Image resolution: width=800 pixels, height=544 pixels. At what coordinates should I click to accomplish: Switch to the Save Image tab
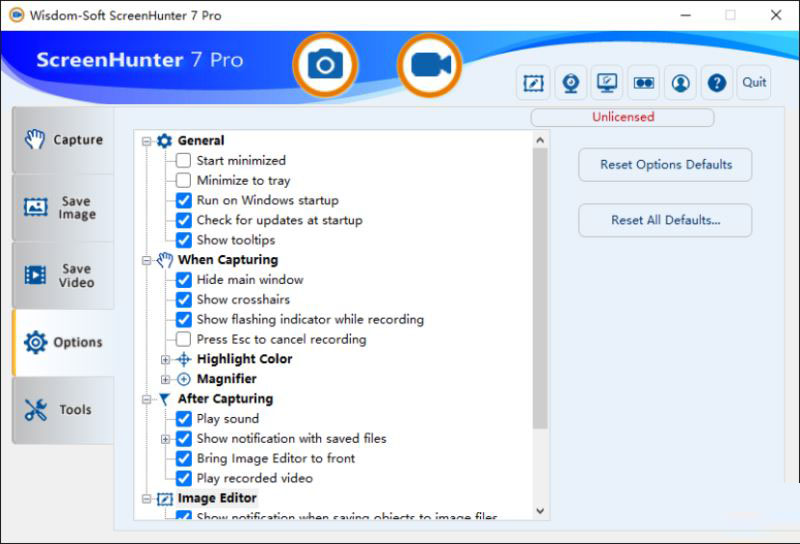point(63,208)
